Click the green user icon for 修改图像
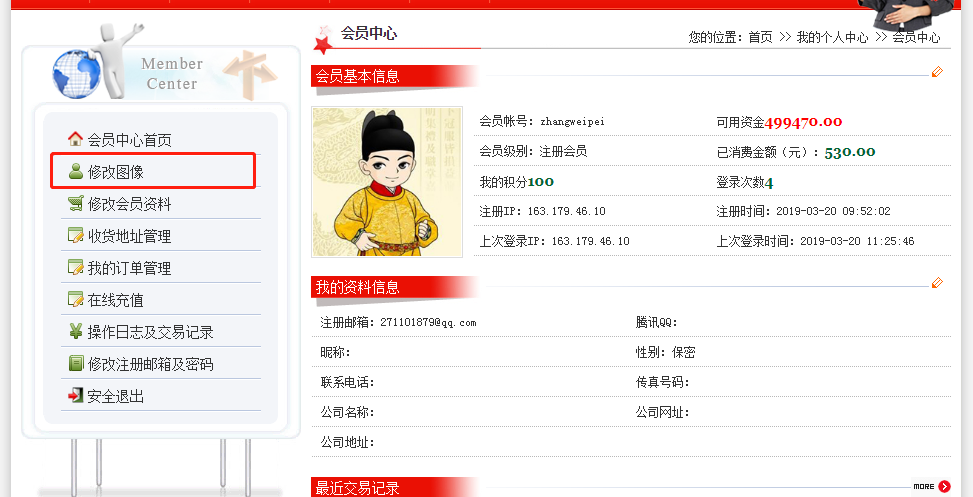This screenshot has height=497, width=973. tap(76, 171)
